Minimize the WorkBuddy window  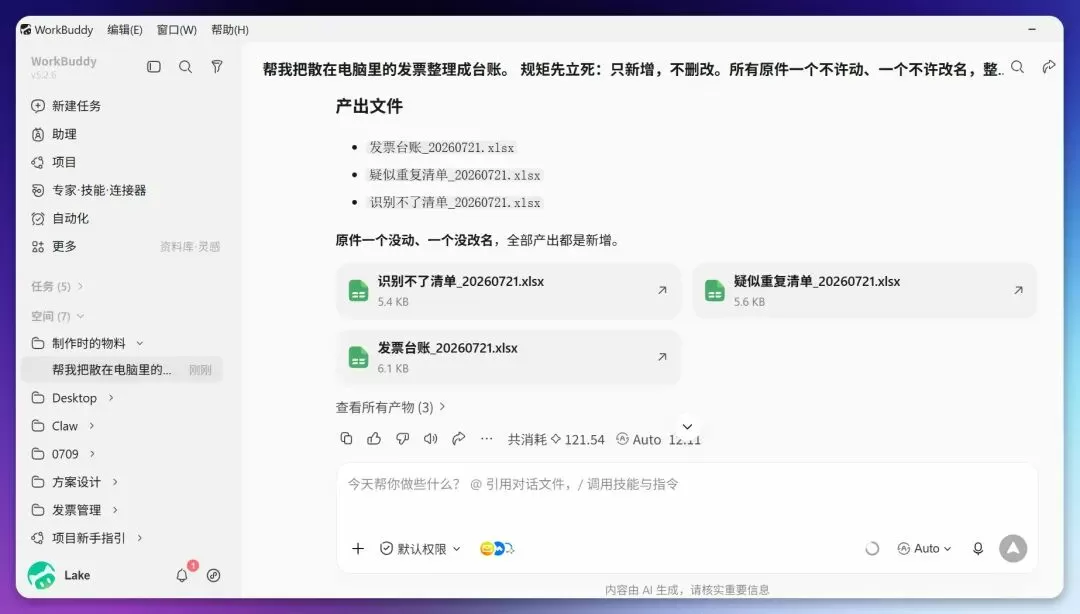1032,29
